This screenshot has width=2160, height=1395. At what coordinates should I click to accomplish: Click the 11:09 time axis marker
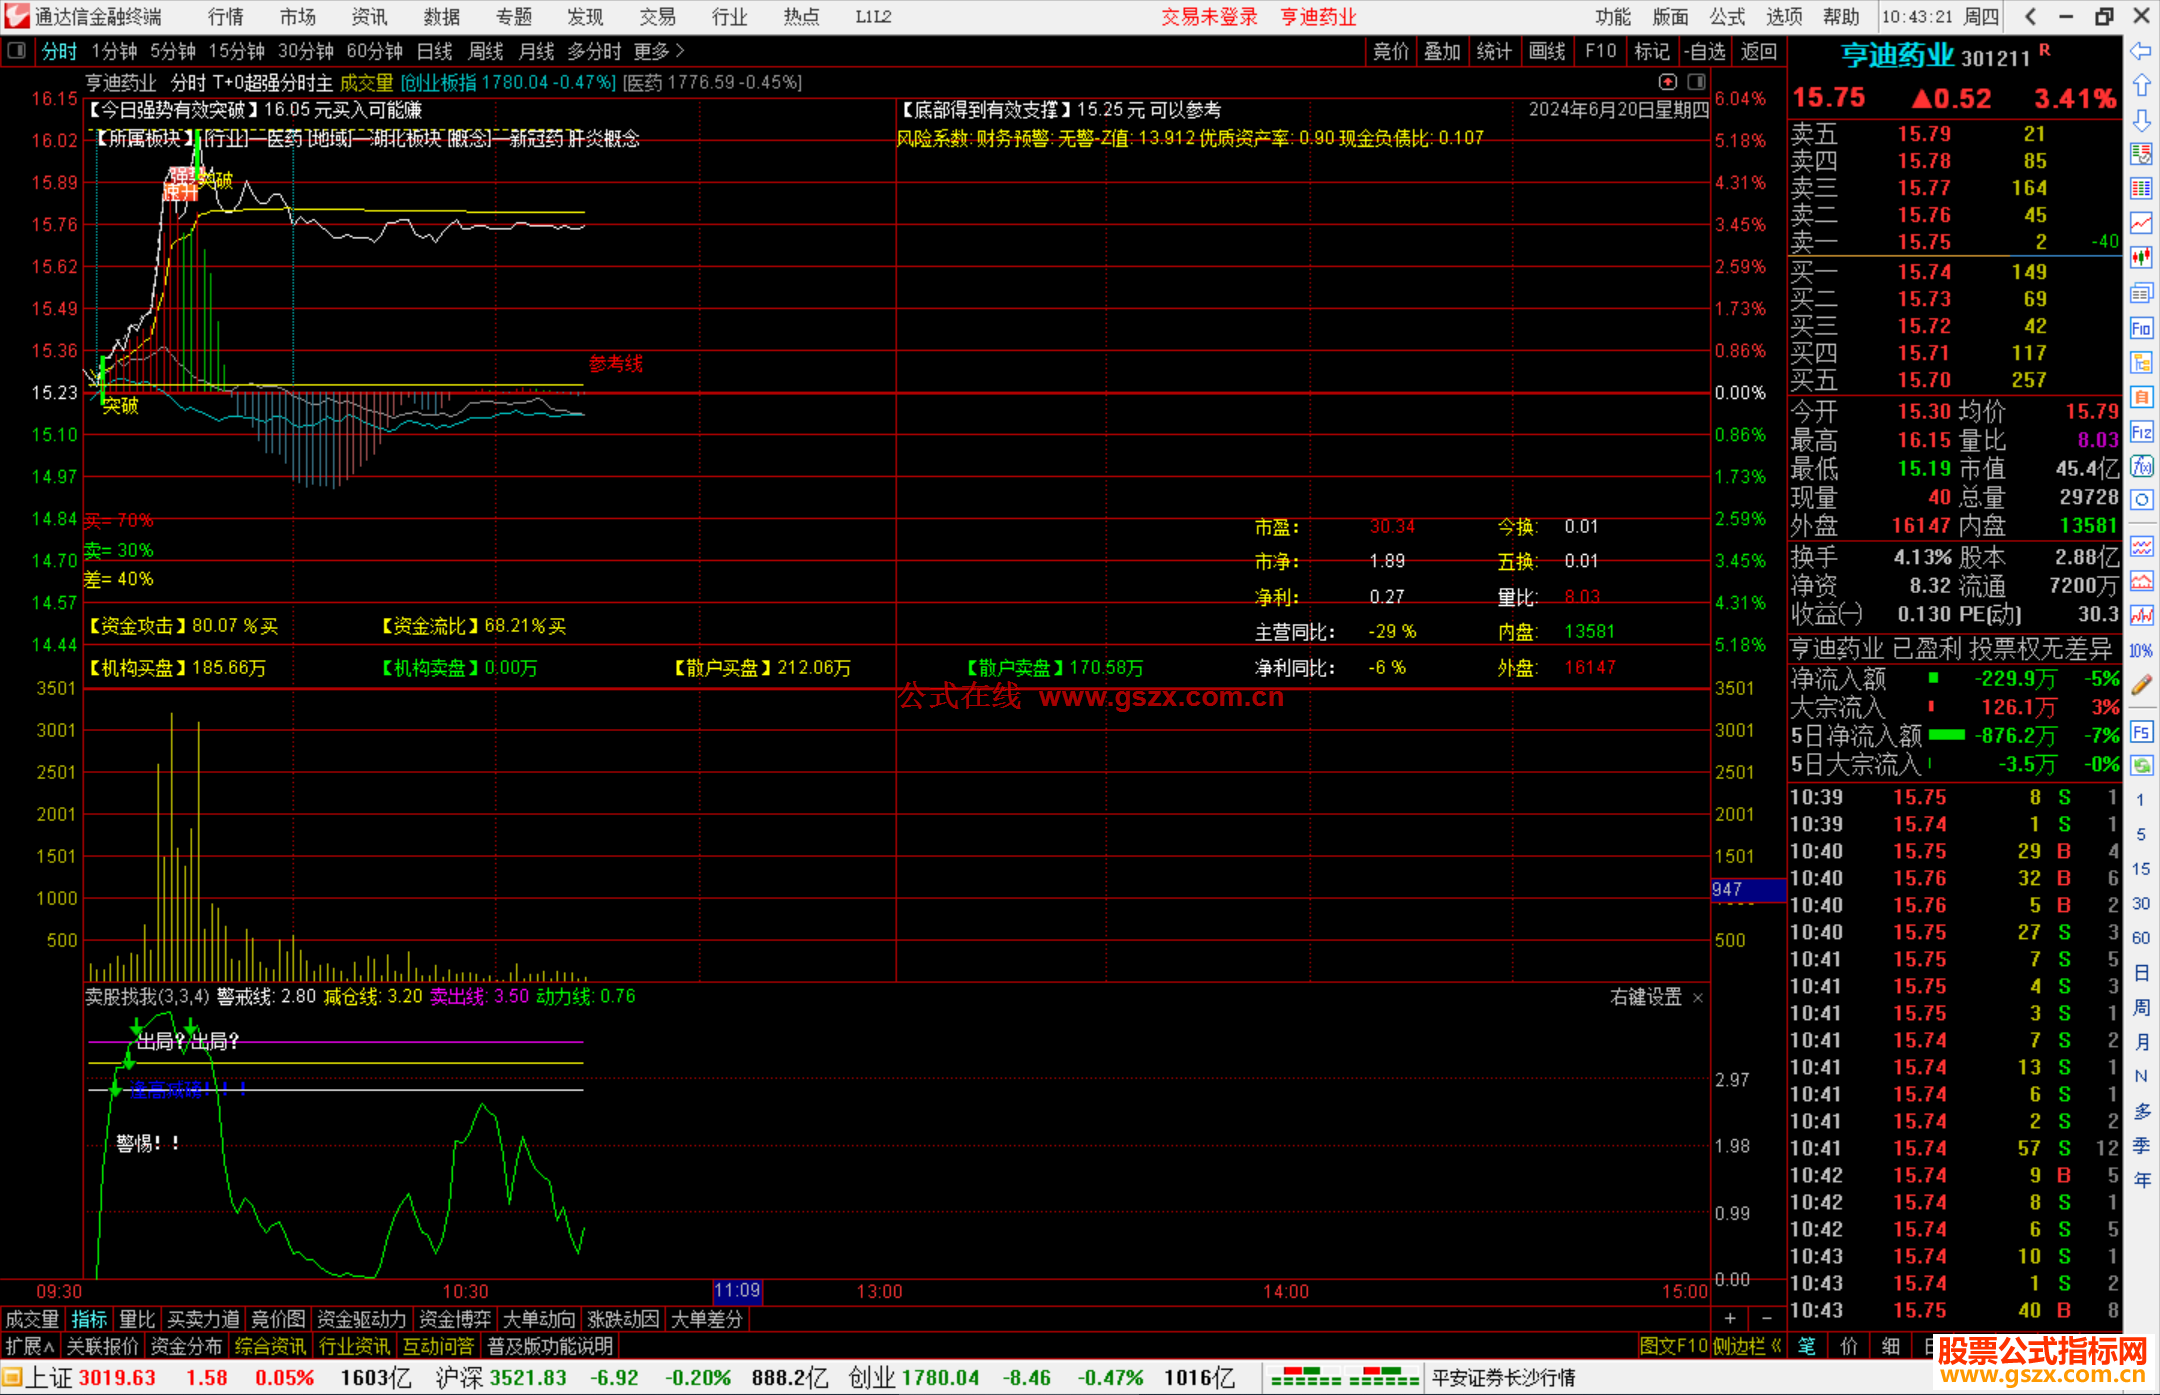[737, 1291]
